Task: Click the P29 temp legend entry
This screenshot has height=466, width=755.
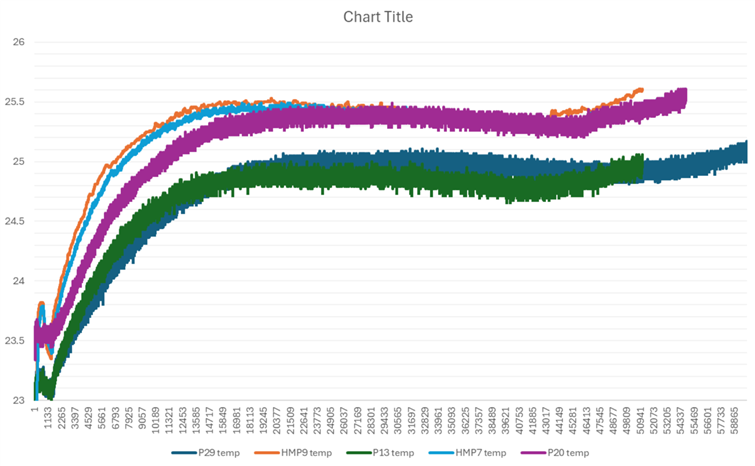Action: [206, 453]
